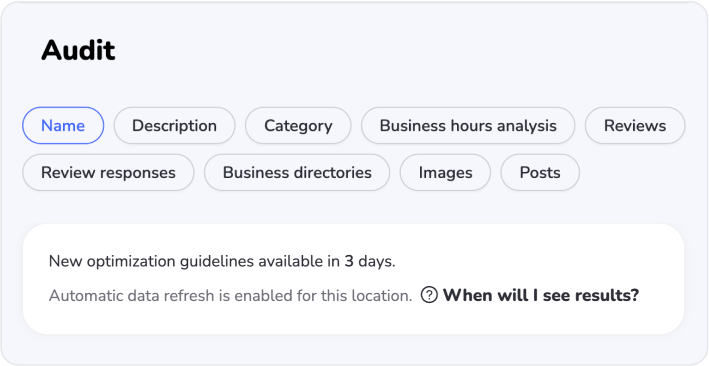Click the 'New optimization guidelines available' message
Image resolution: width=709 pixels, height=366 pixels.
tap(222, 261)
